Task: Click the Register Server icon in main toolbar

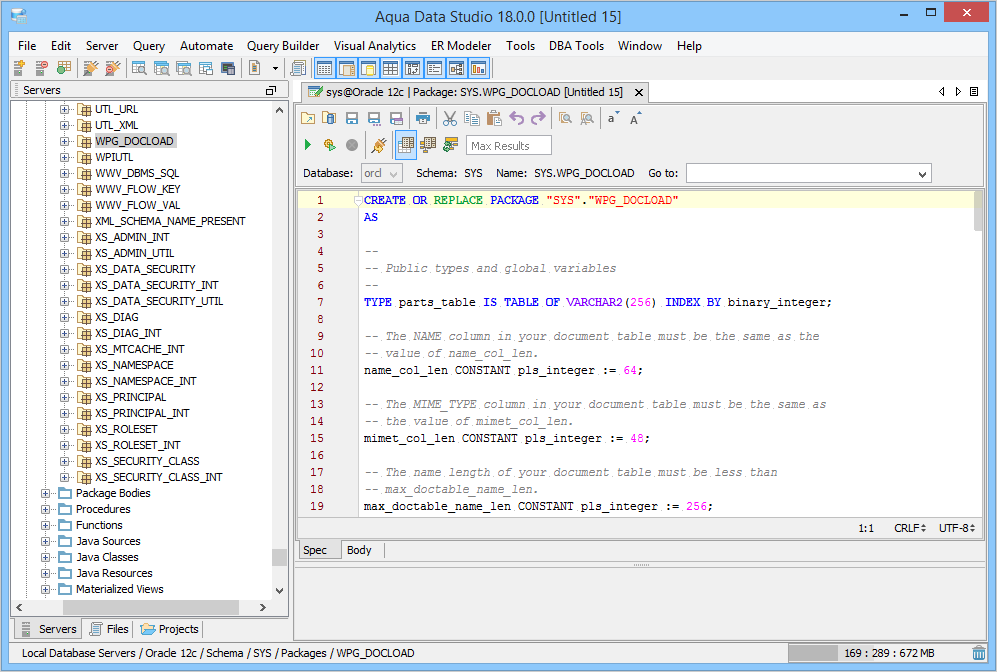Action: [19, 68]
